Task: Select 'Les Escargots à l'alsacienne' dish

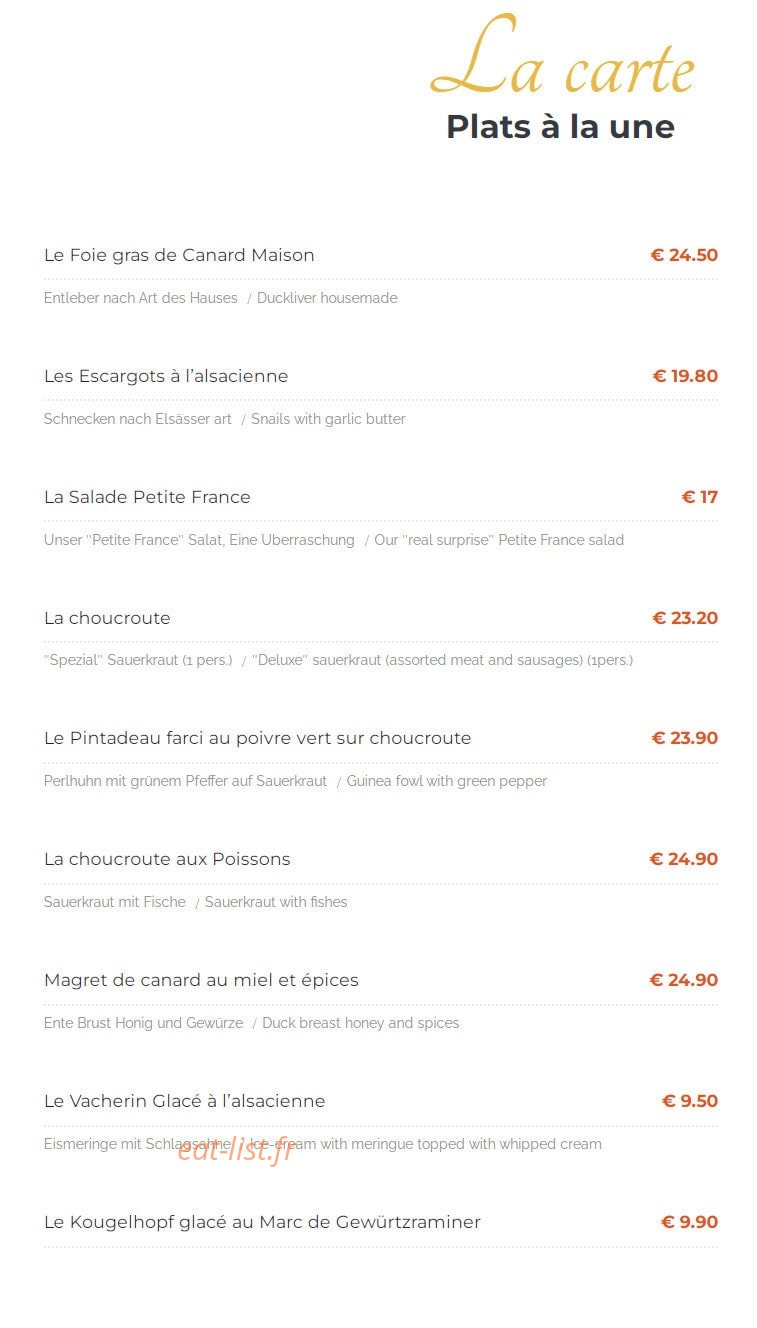Action: click(166, 376)
